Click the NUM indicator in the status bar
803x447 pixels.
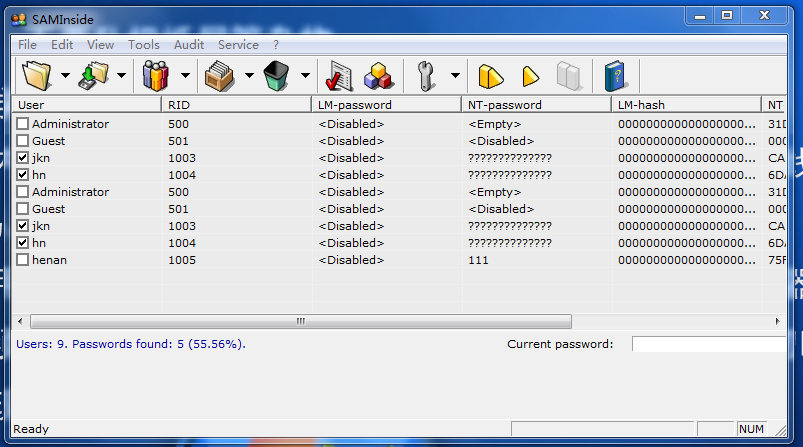pos(751,429)
